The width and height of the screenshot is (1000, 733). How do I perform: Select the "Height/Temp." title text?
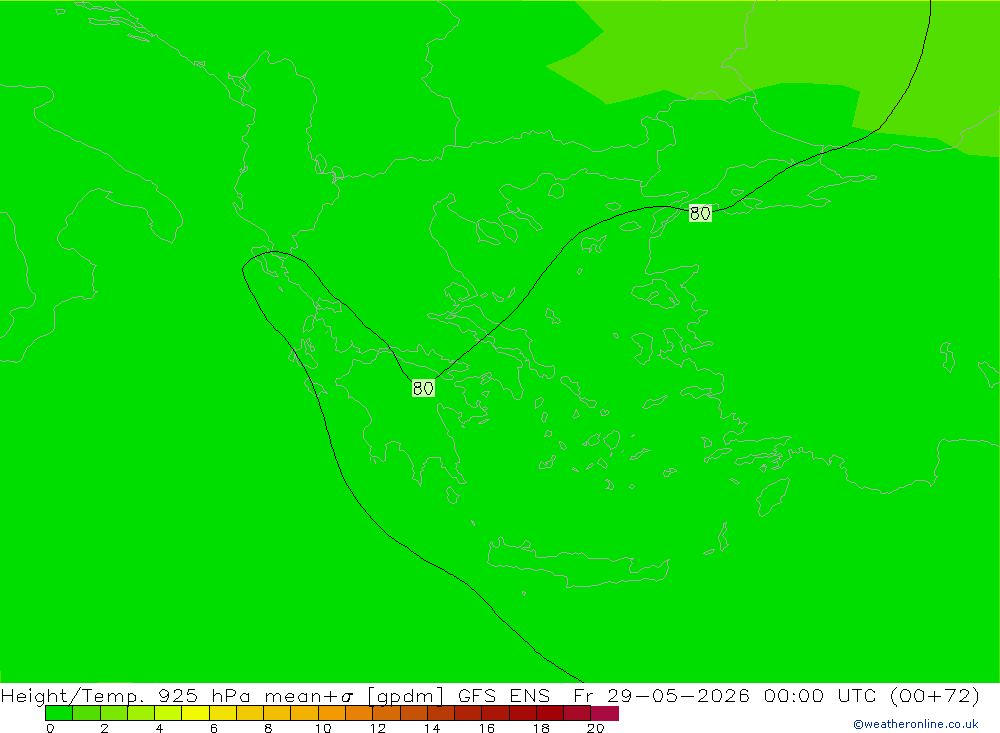pyautogui.click(x=73, y=695)
